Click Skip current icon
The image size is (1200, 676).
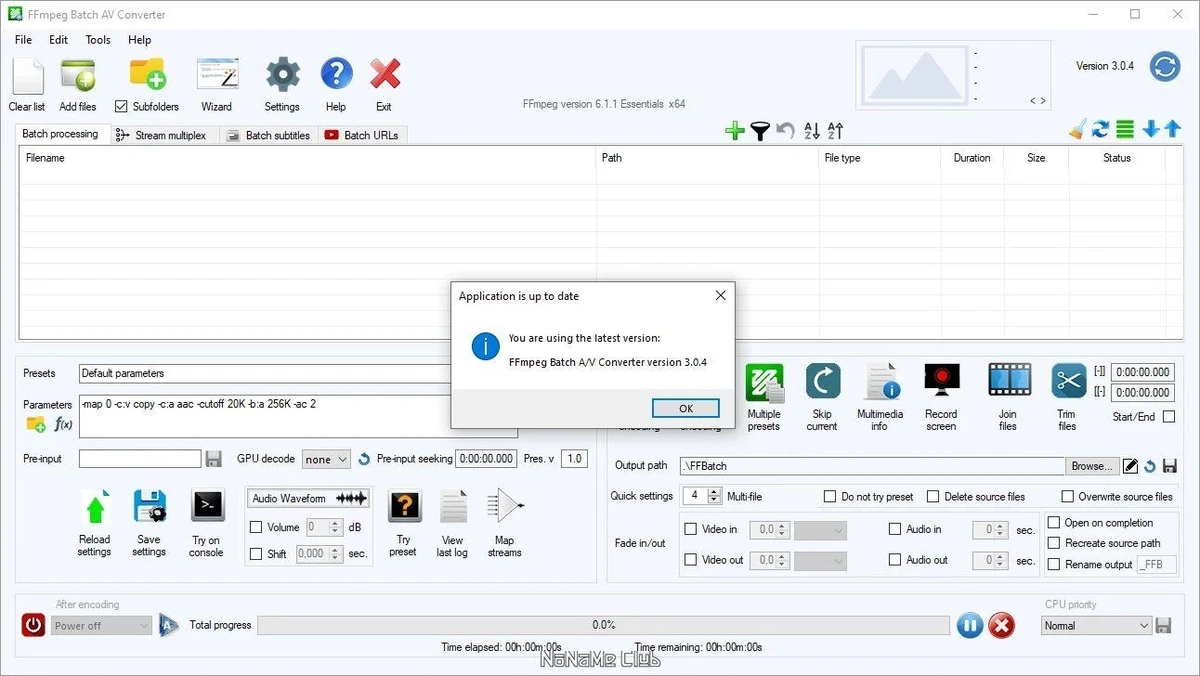pos(822,382)
